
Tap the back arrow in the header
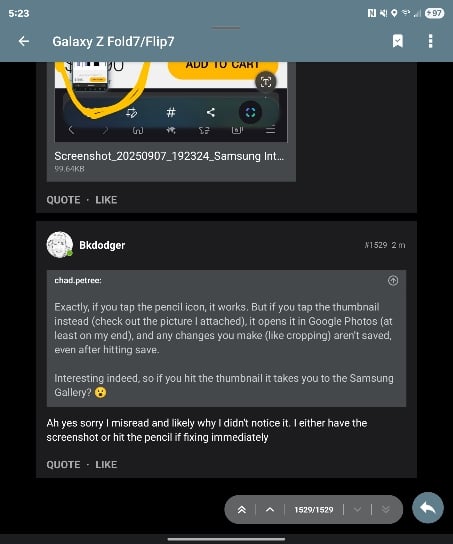click(24, 41)
